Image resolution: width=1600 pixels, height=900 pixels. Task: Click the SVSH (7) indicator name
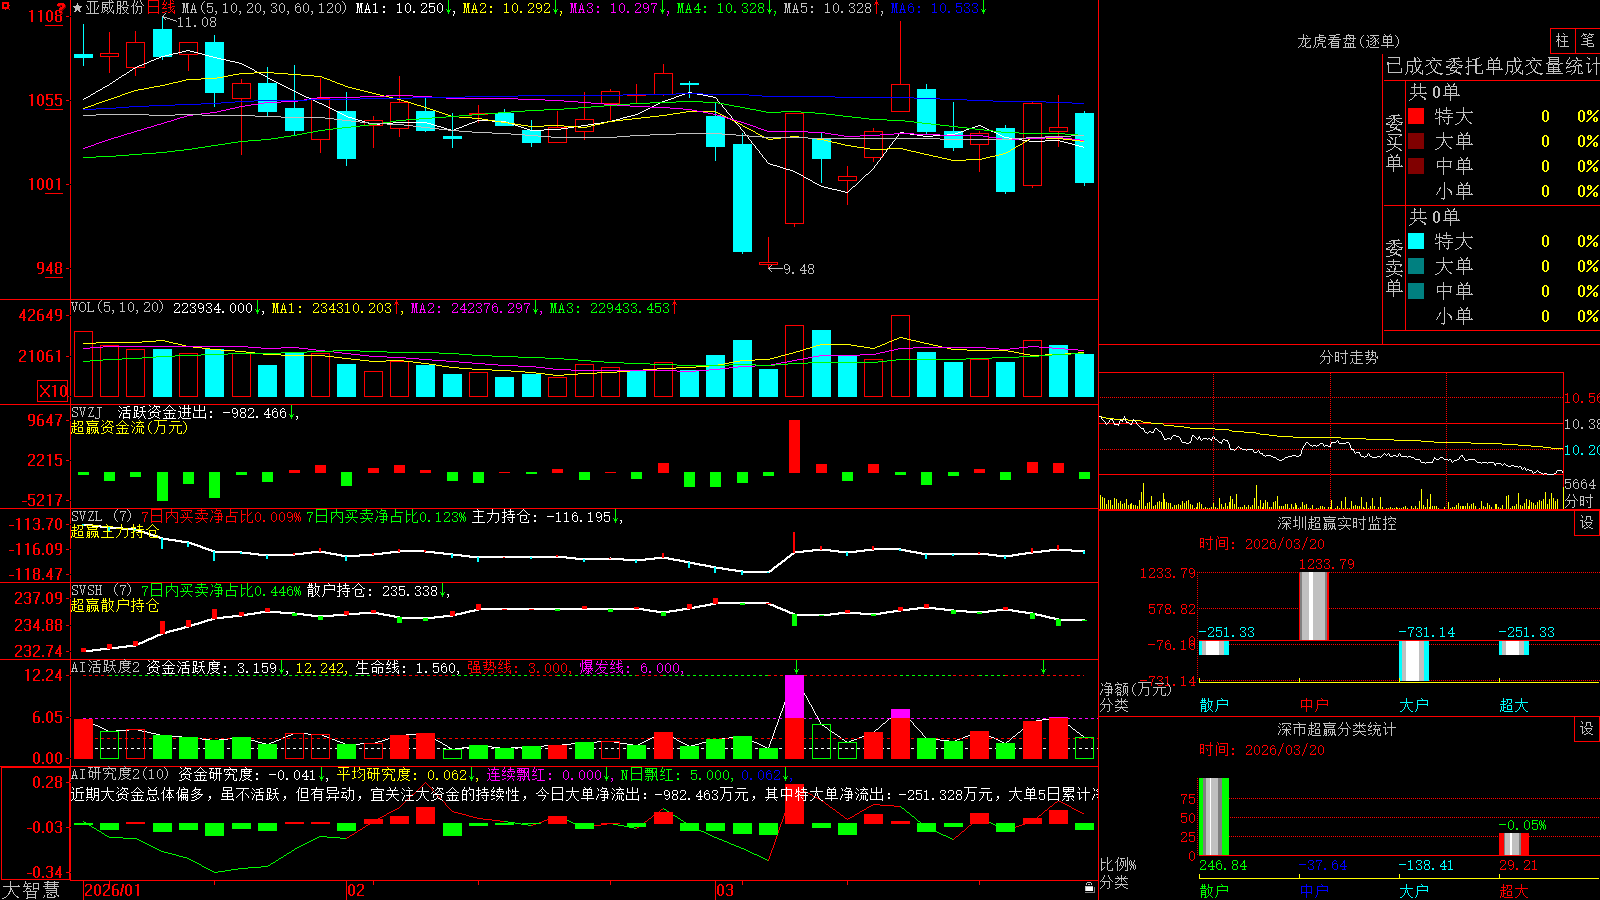tap(101, 591)
